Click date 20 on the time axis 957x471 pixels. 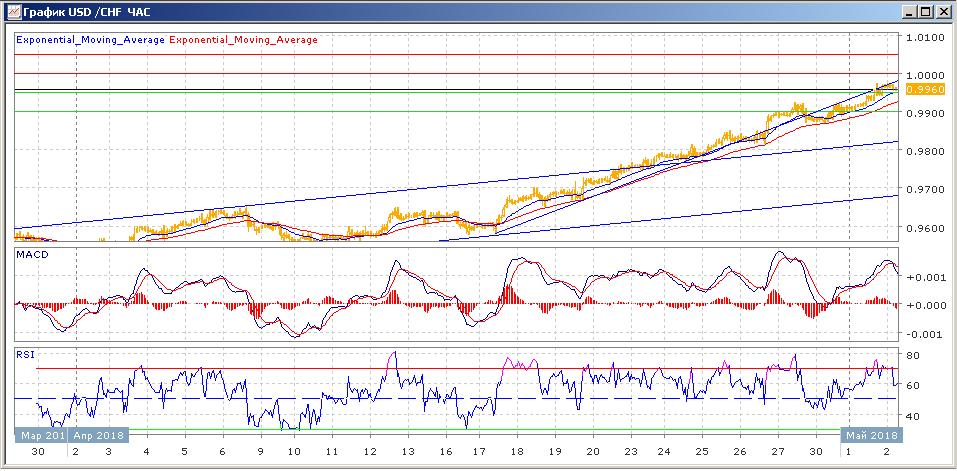click(593, 452)
